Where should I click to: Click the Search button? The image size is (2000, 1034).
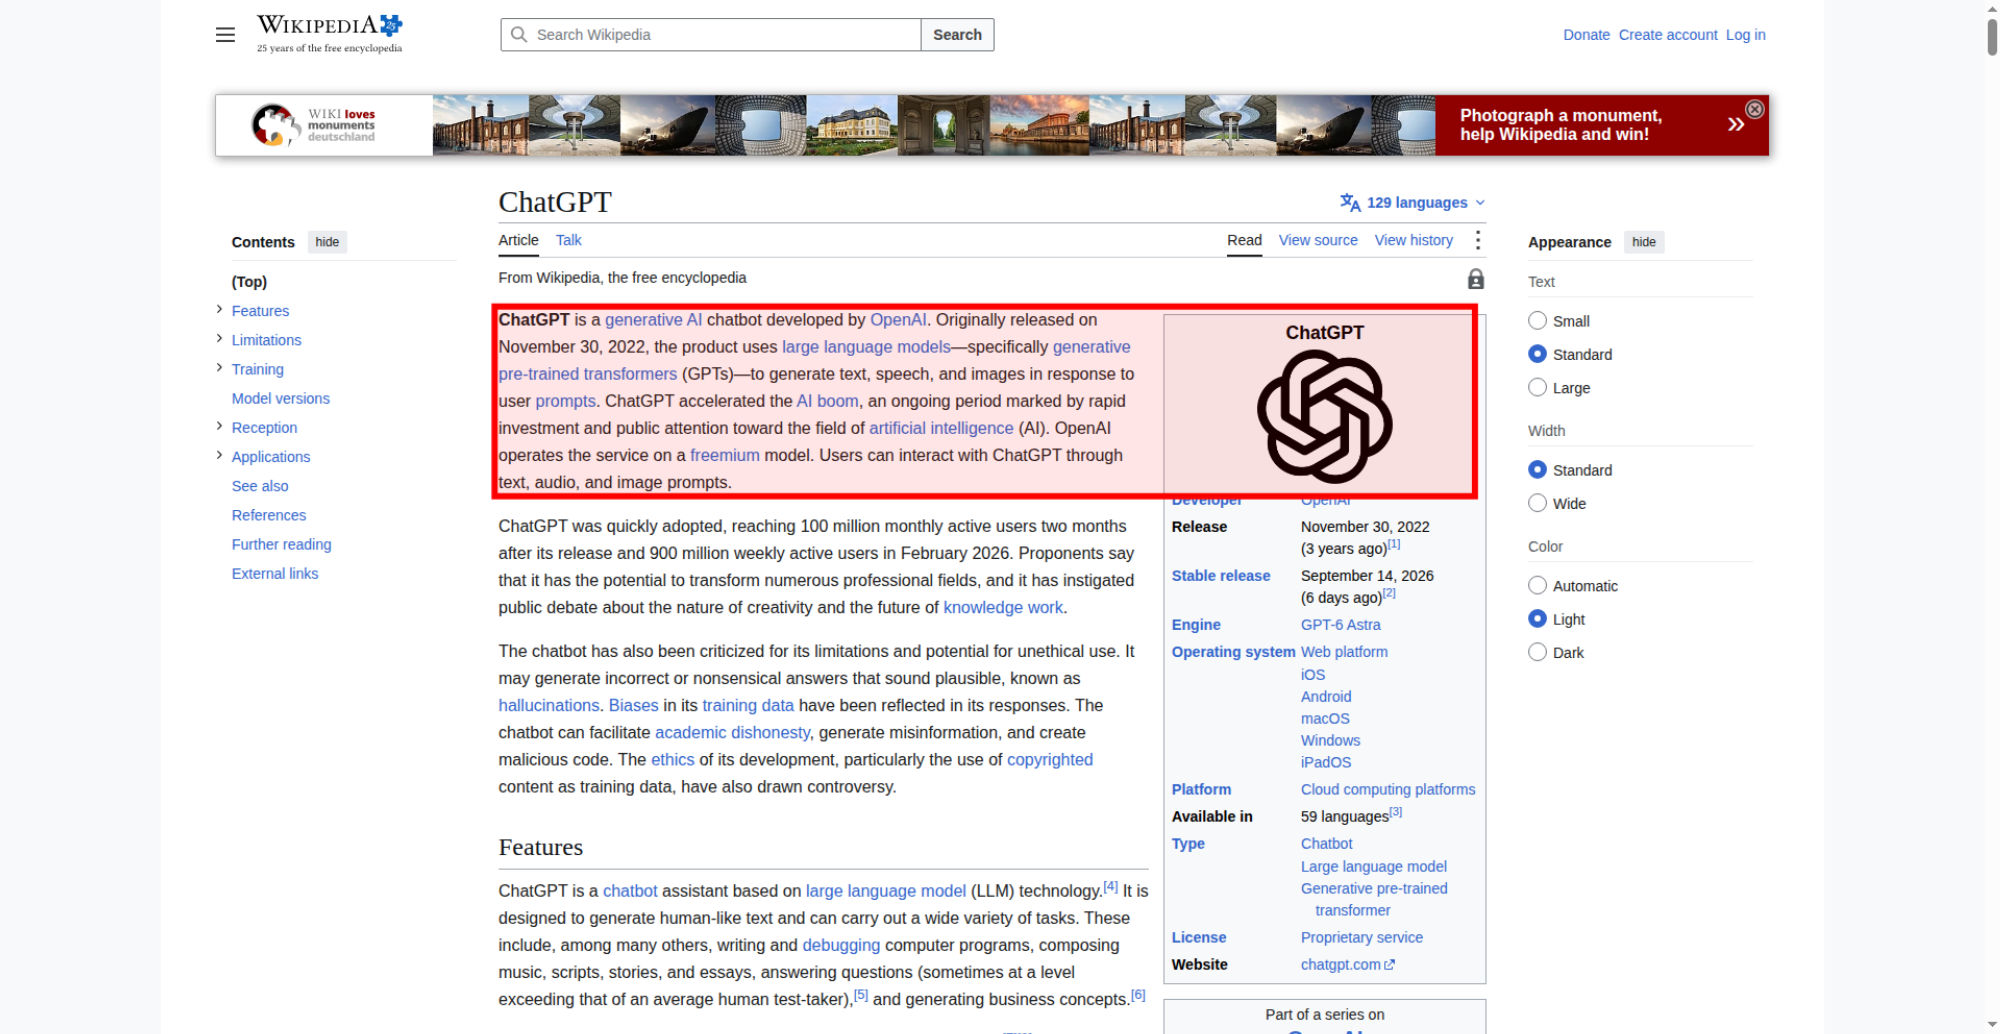pyautogui.click(x=957, y=35)
